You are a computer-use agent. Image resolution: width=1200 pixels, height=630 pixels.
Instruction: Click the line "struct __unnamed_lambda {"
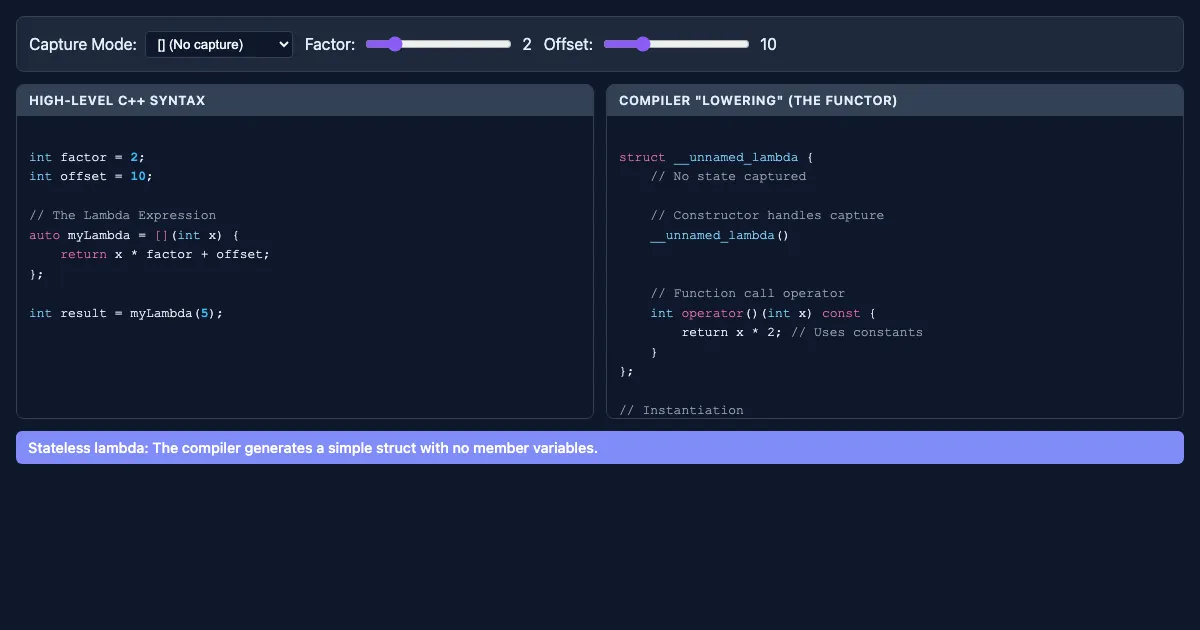click(x=716, y=157)
